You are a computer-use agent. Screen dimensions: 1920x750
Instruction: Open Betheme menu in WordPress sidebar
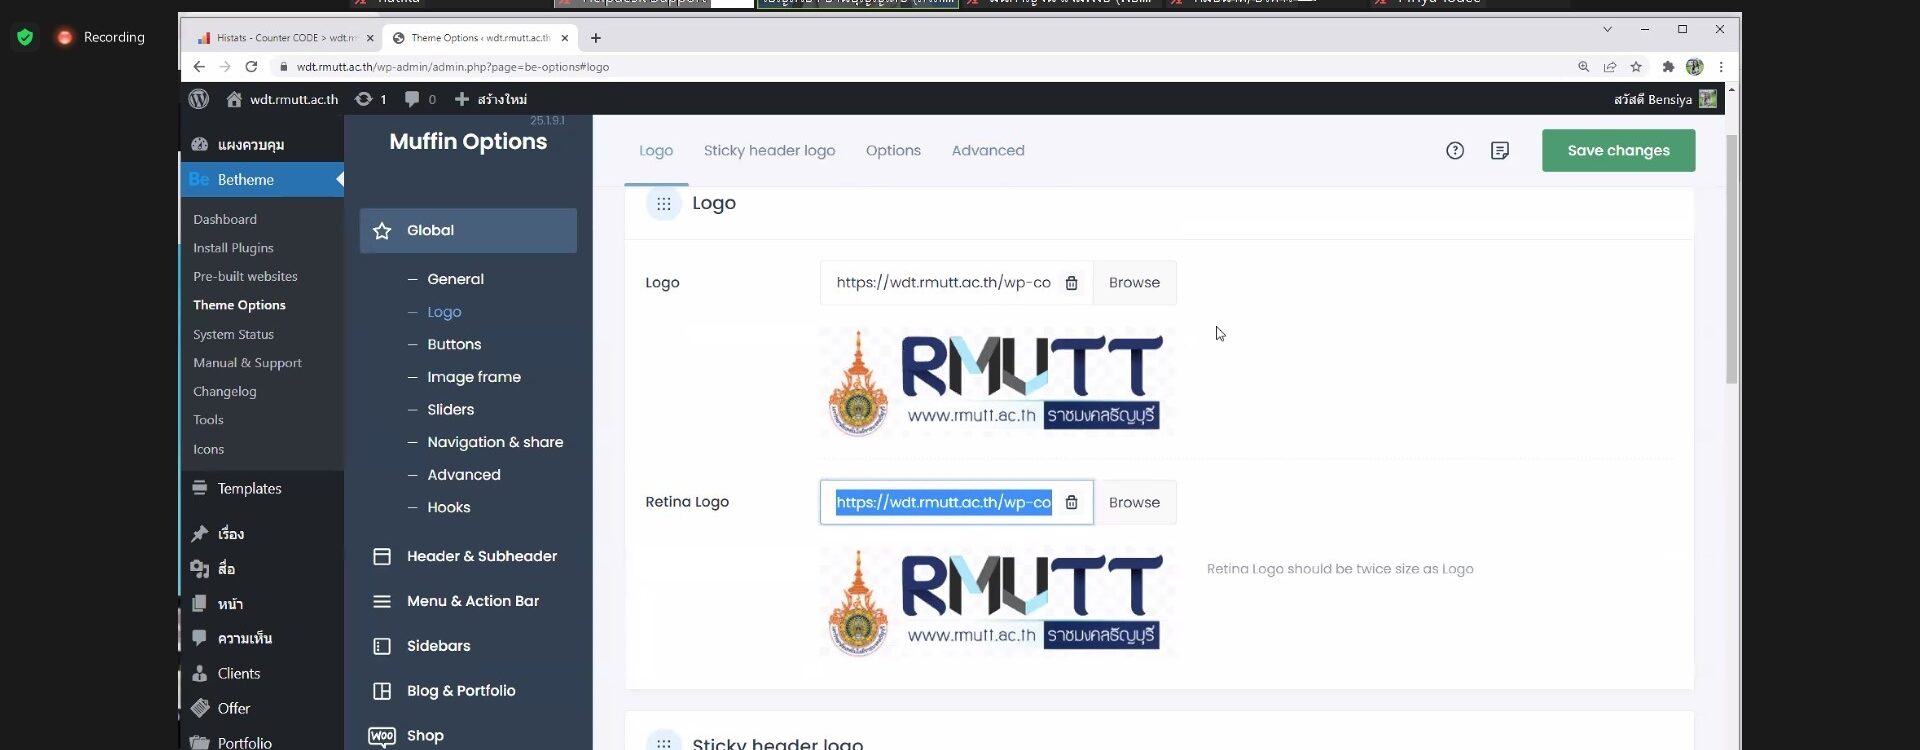tap(262, 180)
